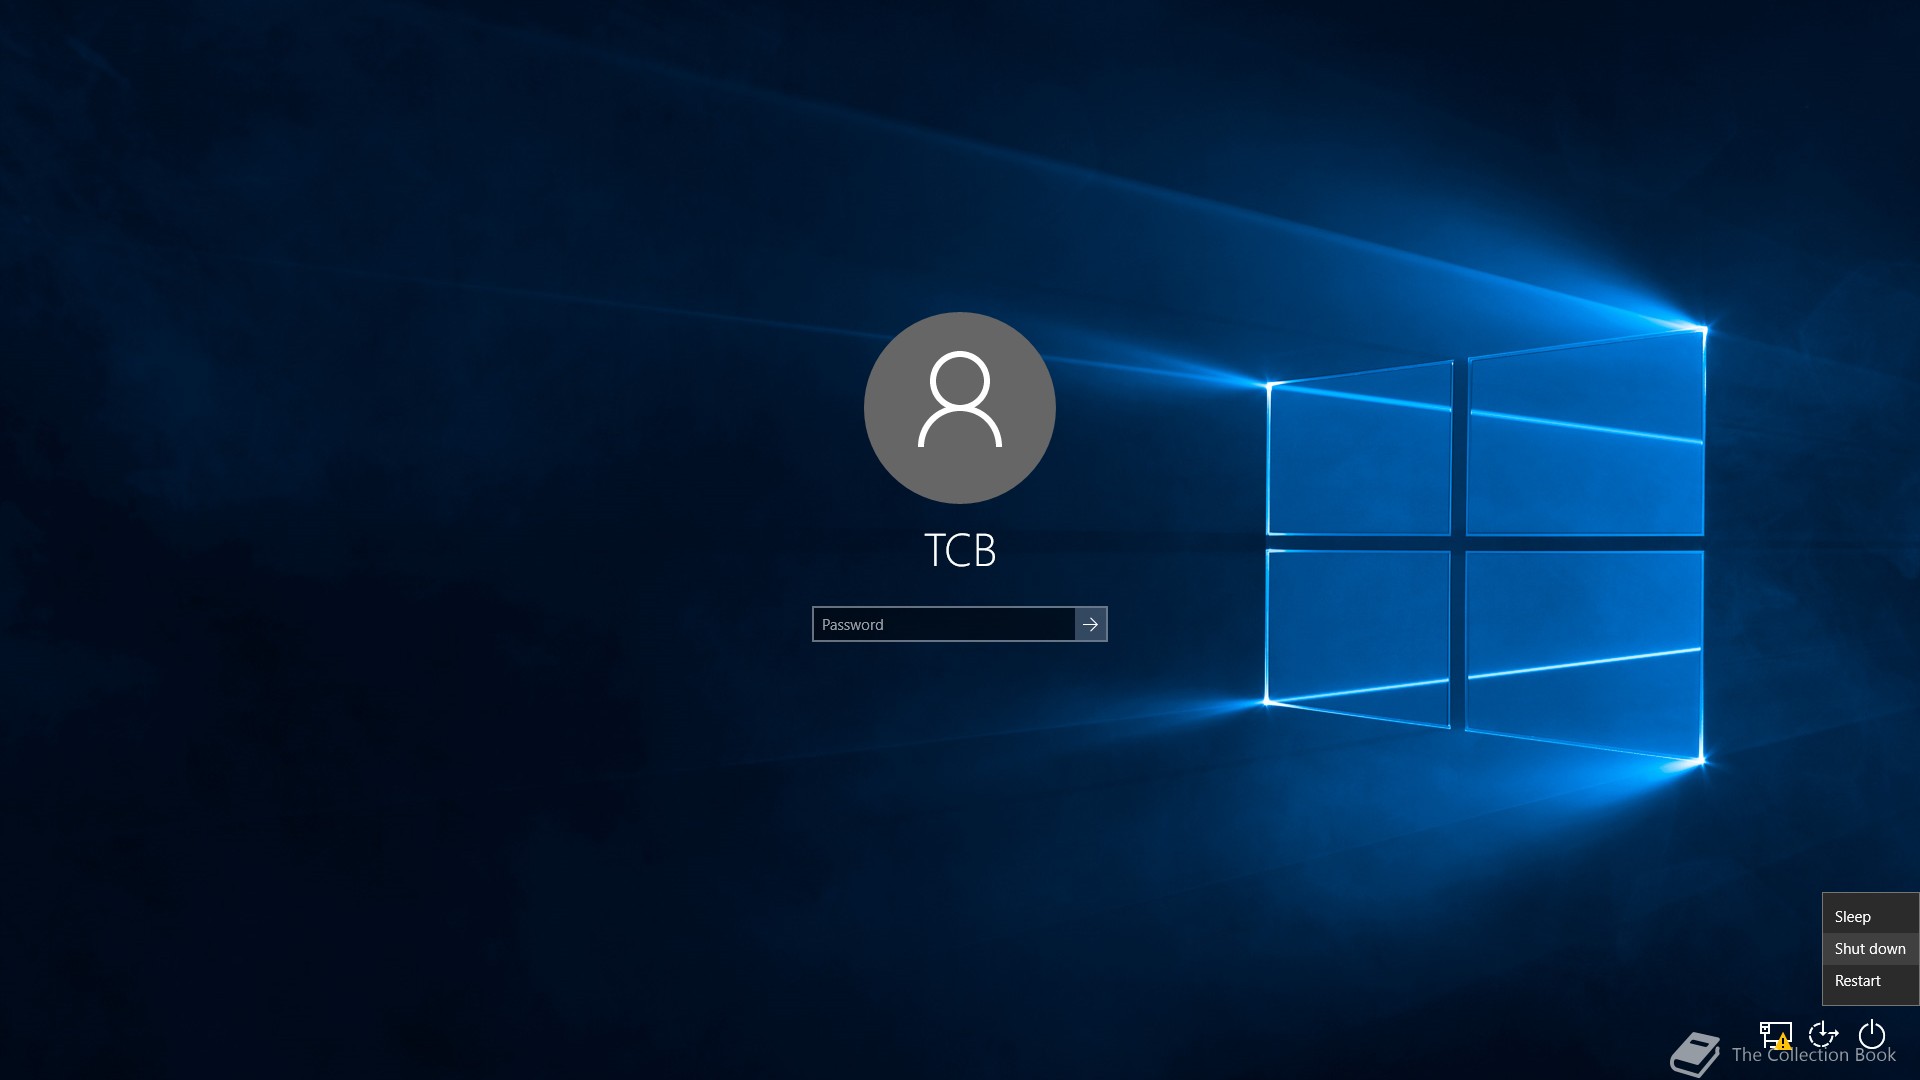Click the TCB user avatar picture
Screen dimensions: 1920x1080
(959, 407)
